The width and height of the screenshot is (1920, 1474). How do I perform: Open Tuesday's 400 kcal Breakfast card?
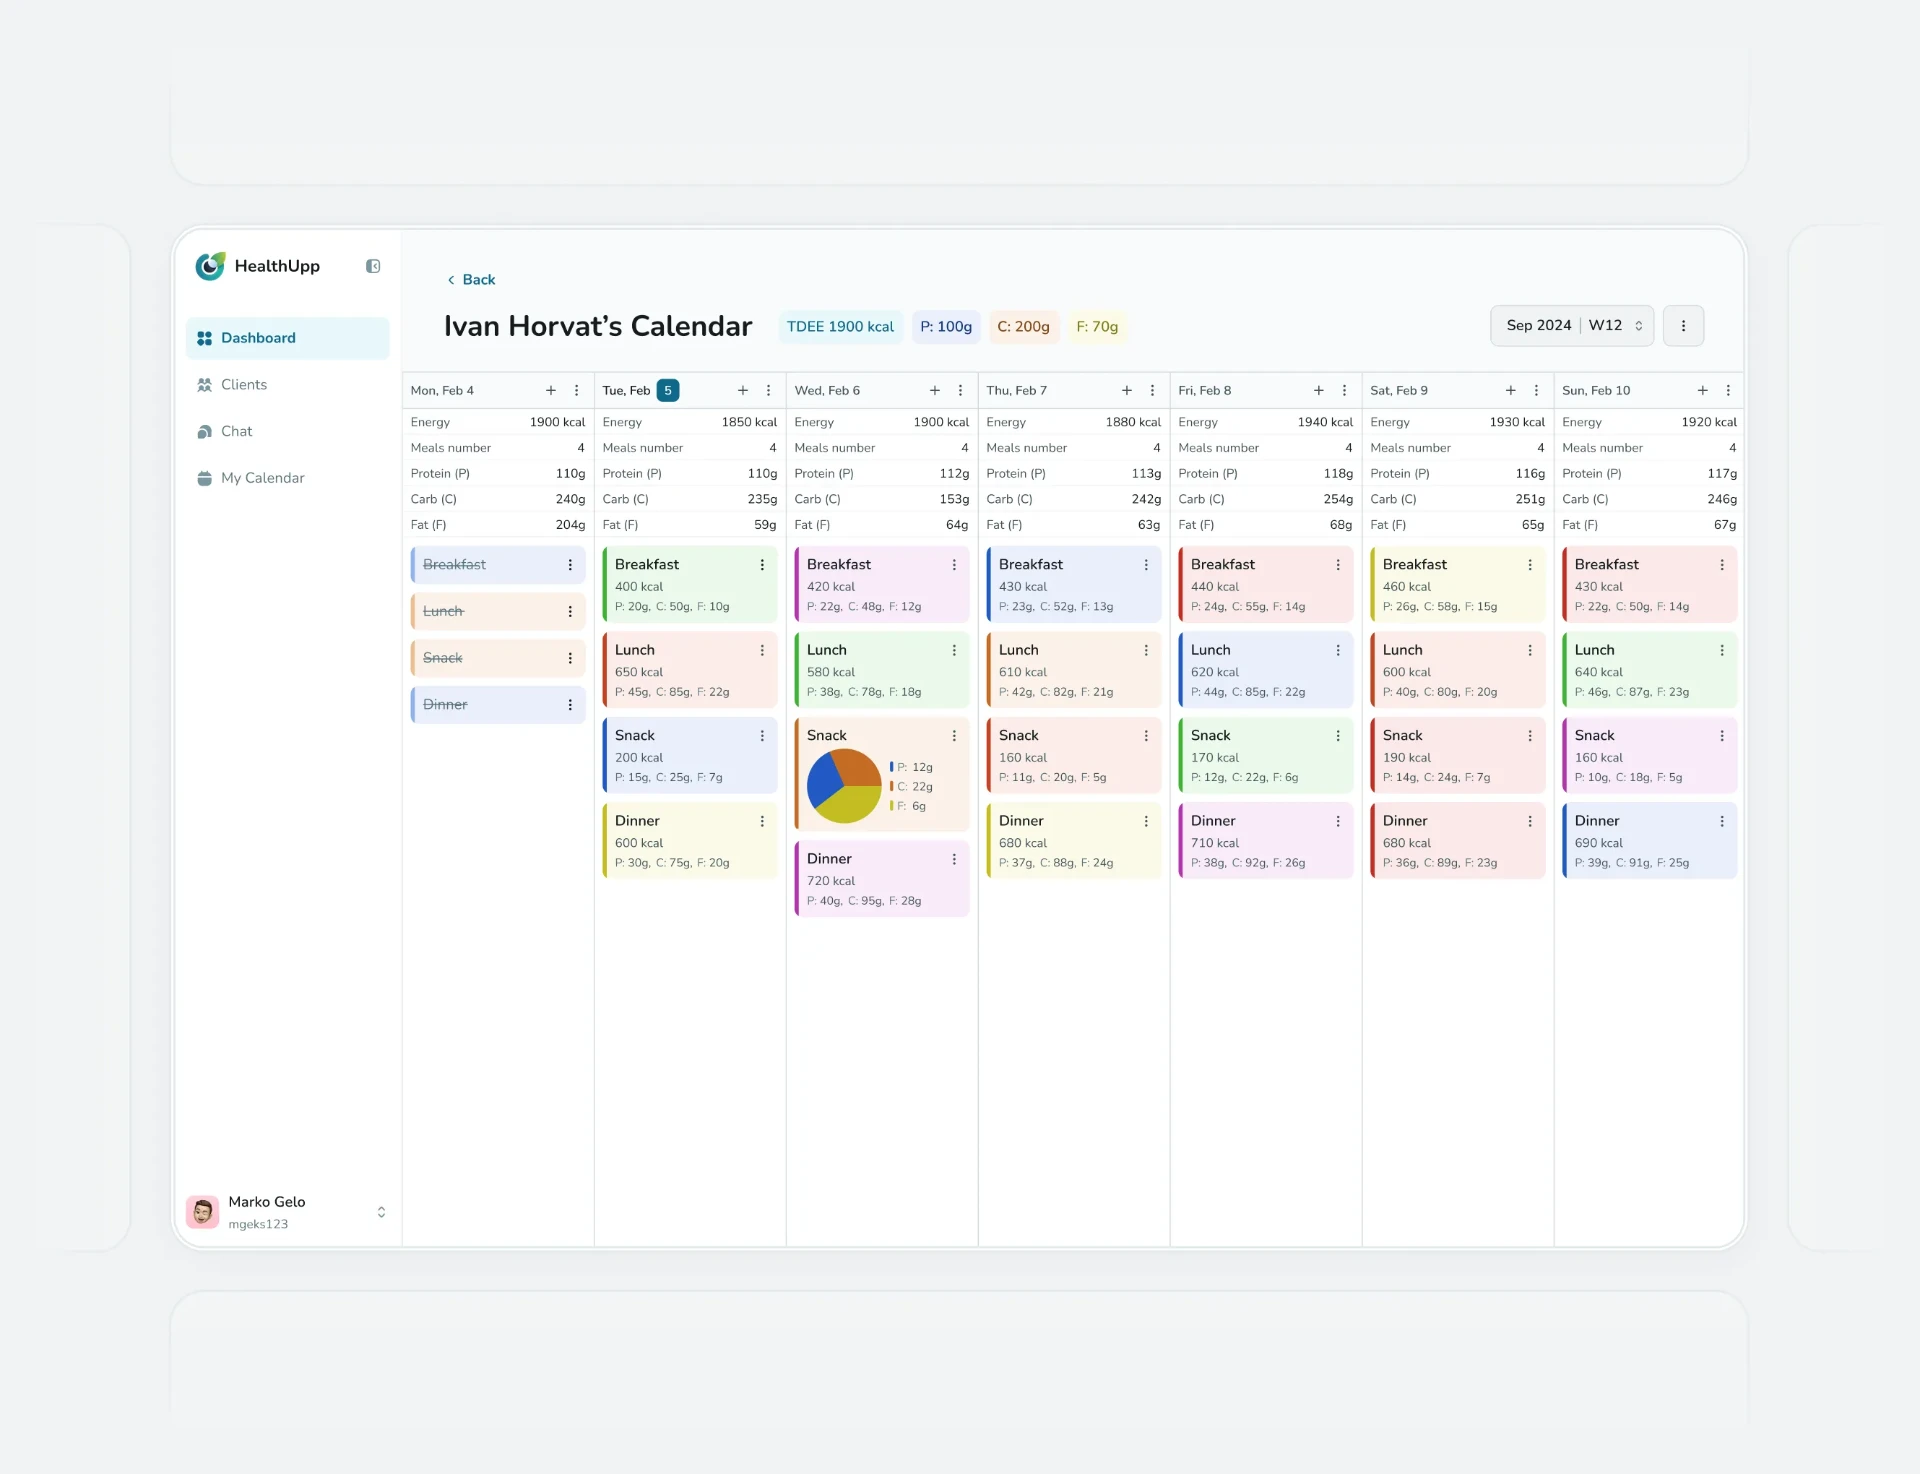tap(690, 585)
